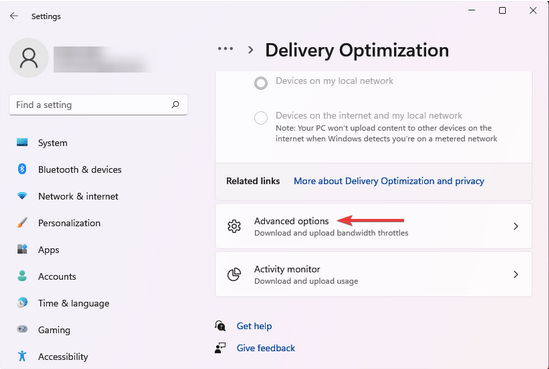Click the Activity monitor pie chart icon

234,274
